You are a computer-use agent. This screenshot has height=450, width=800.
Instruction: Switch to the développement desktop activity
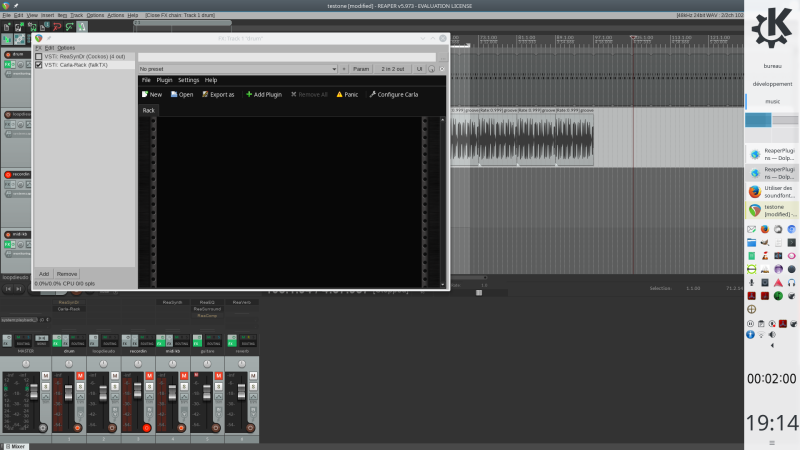pyautogui.click(x=772, y=84)
